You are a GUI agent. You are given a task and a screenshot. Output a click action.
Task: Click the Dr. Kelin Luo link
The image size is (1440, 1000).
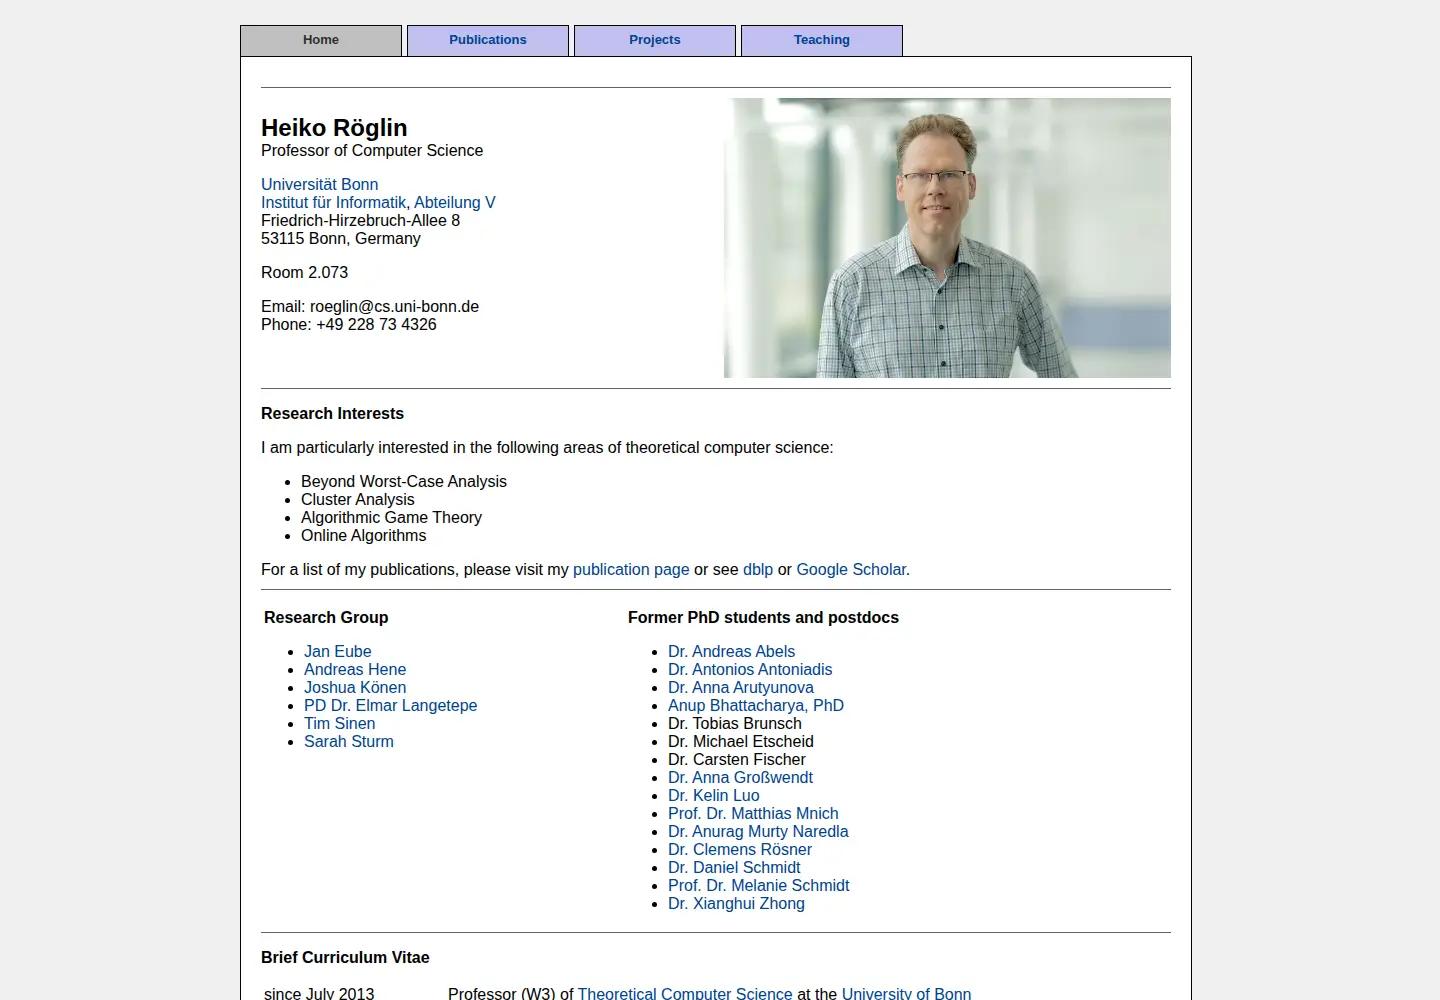[x=713, y=795]
